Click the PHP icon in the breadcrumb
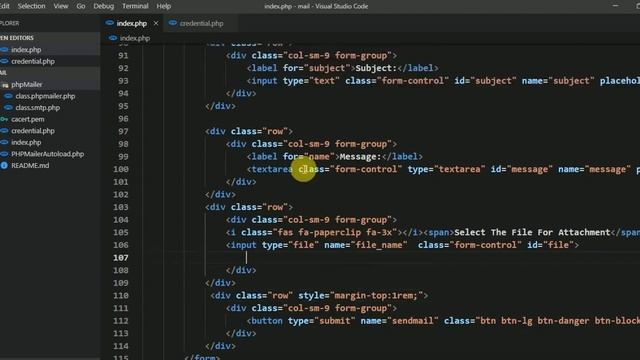The image size is (640, 360). (113, 38)
